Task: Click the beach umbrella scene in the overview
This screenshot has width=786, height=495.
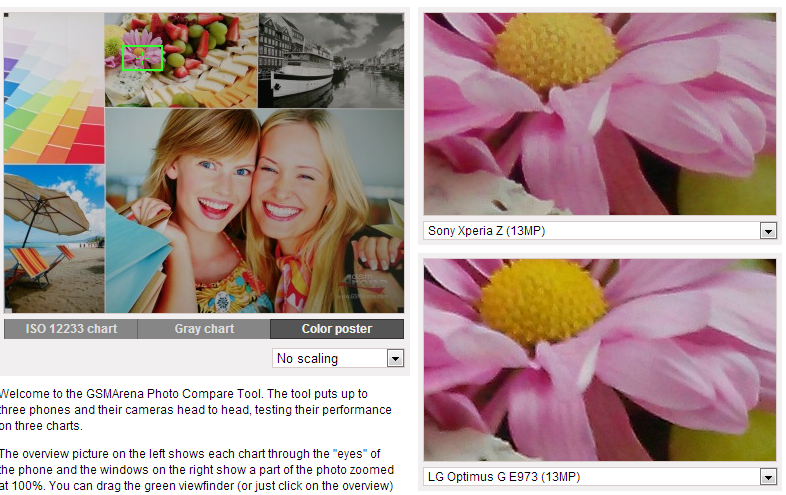Action: click(x=54, y=239)
